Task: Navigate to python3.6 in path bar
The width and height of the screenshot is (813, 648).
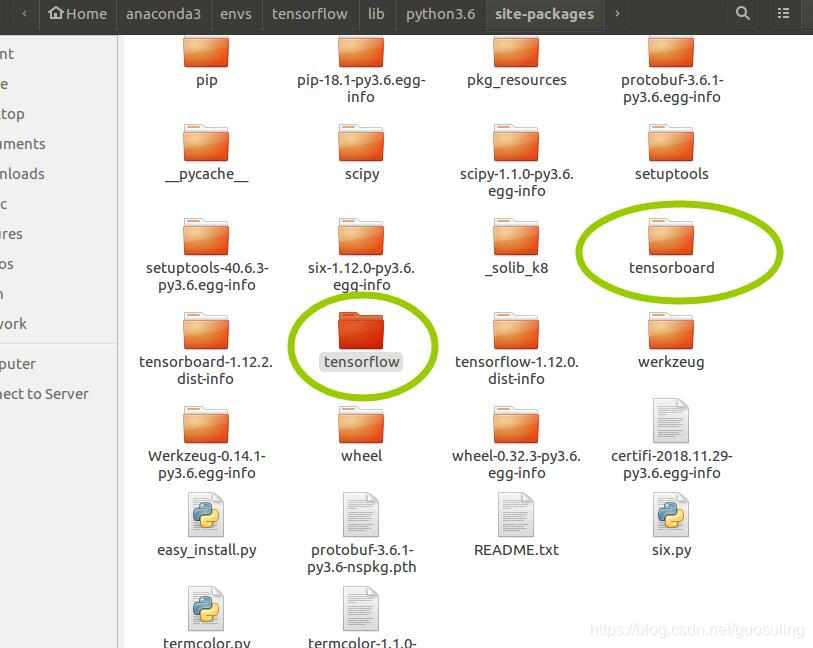Action: [441, 13]
